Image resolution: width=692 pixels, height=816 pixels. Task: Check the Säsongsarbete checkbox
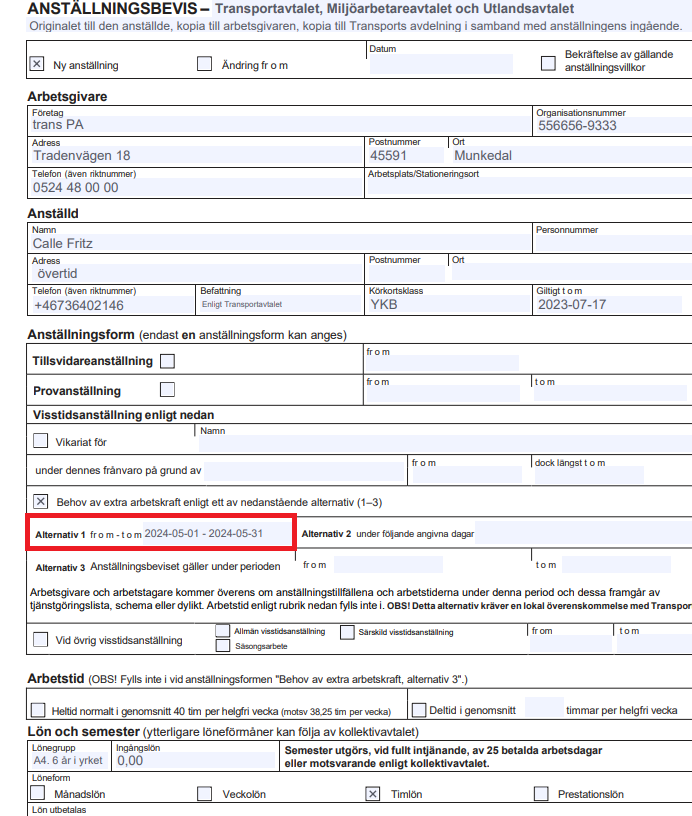(223, 646)
